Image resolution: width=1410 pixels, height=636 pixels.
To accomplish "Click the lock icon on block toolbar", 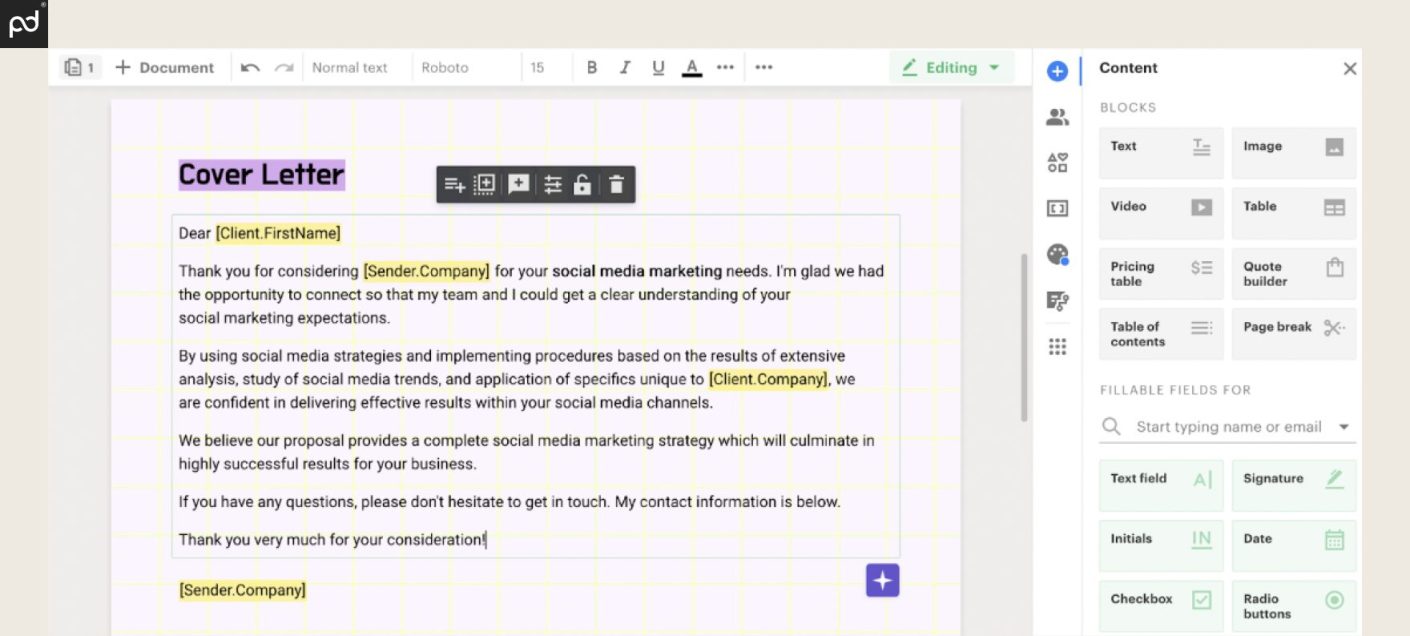I will click(x=582, y=184).
